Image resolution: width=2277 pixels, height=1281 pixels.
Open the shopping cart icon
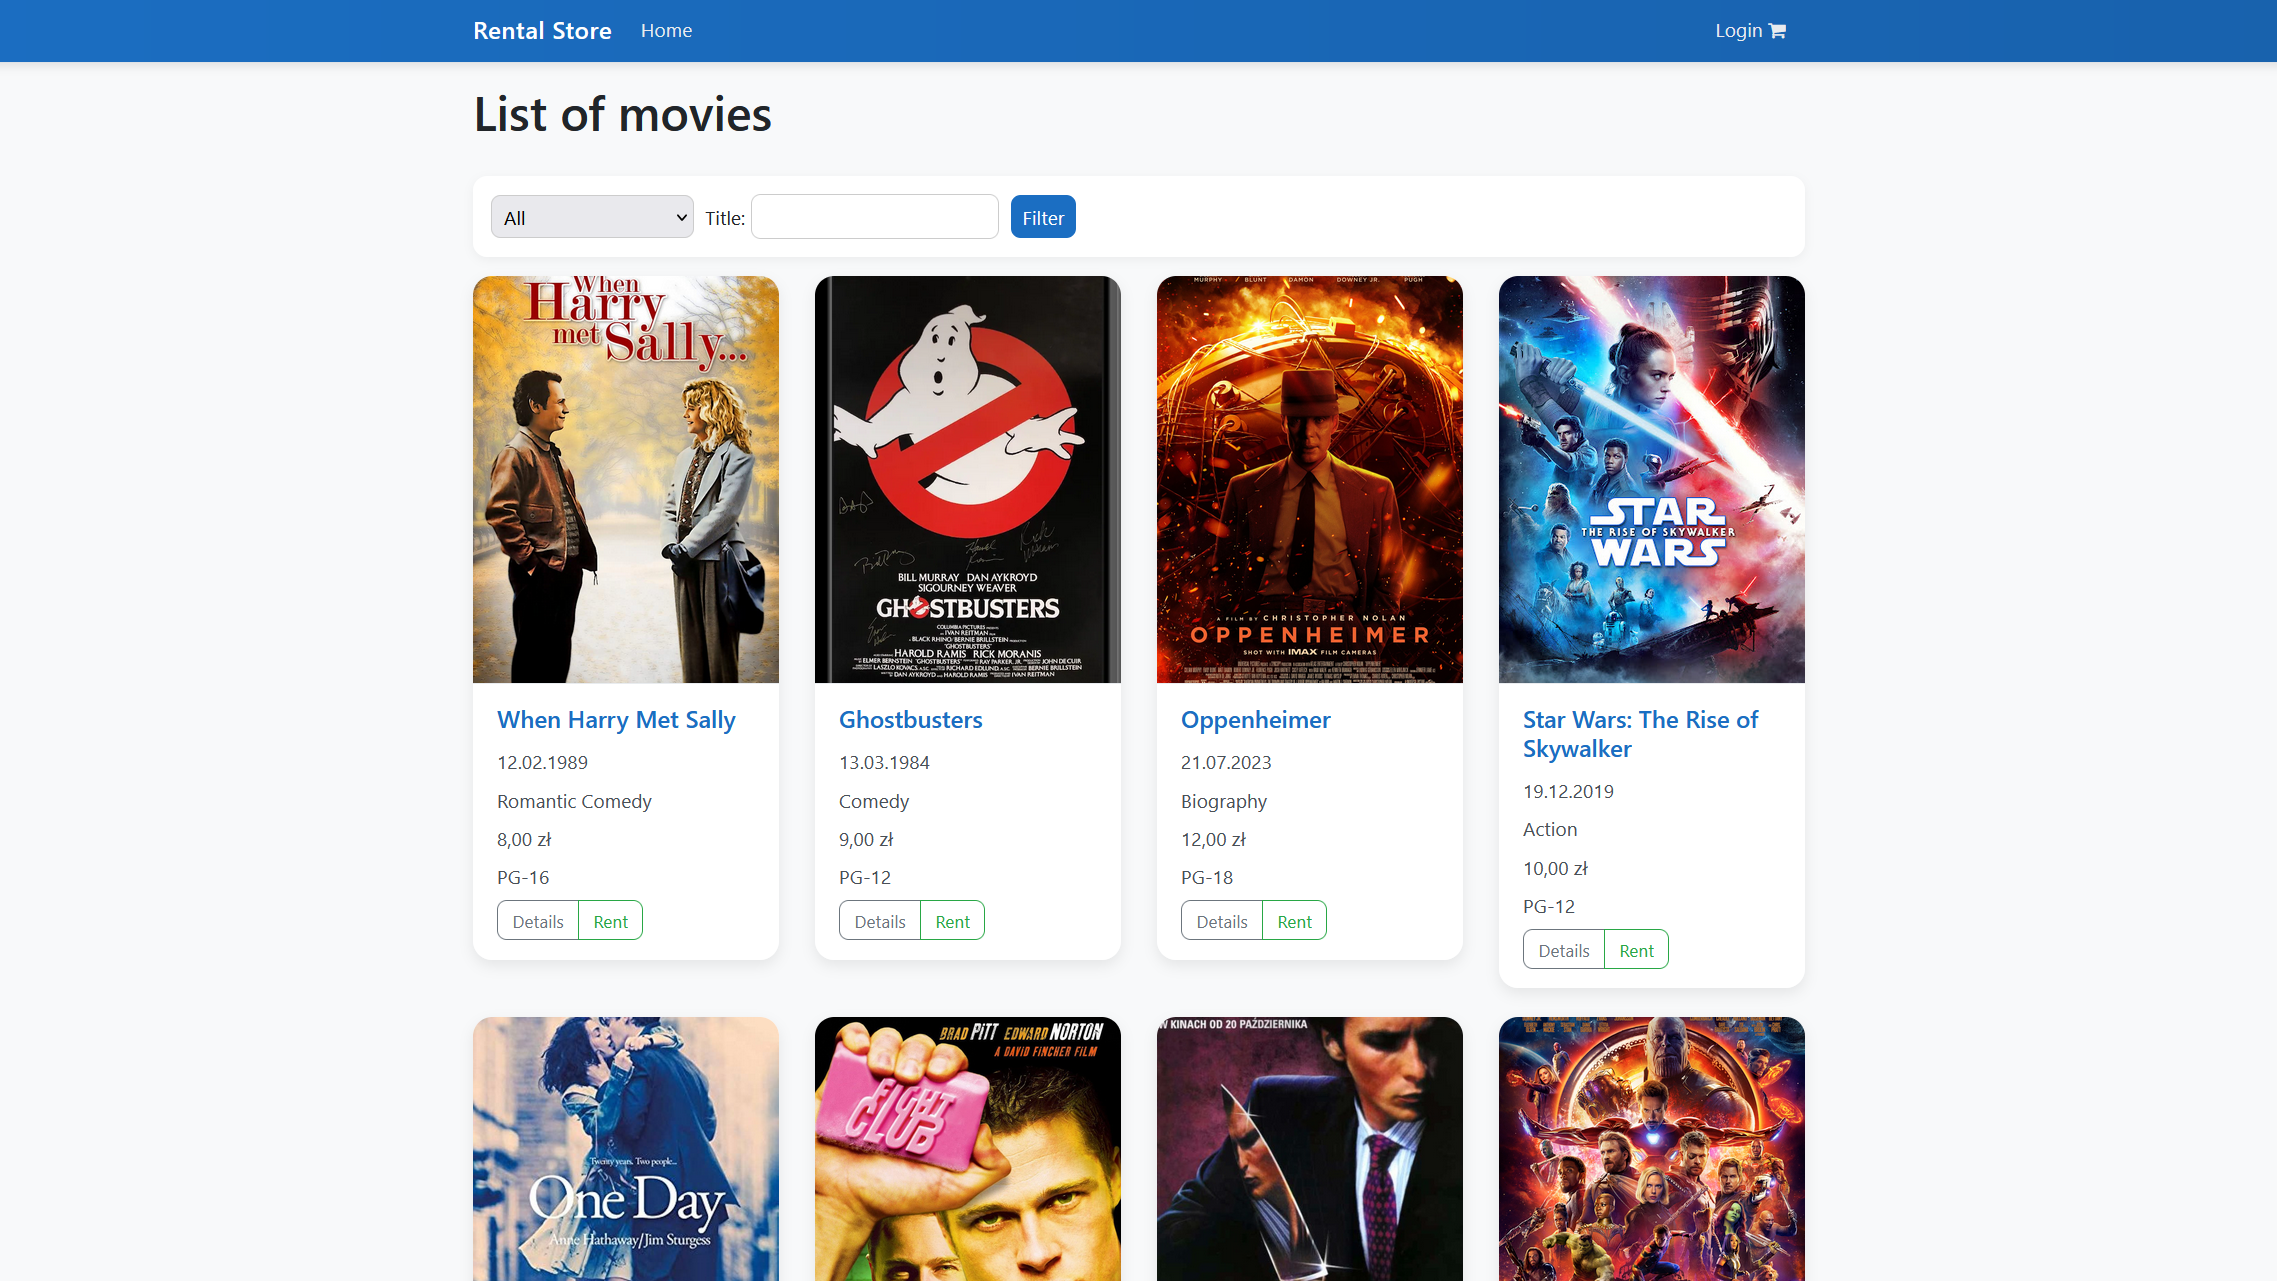[x=1777, y=31]
